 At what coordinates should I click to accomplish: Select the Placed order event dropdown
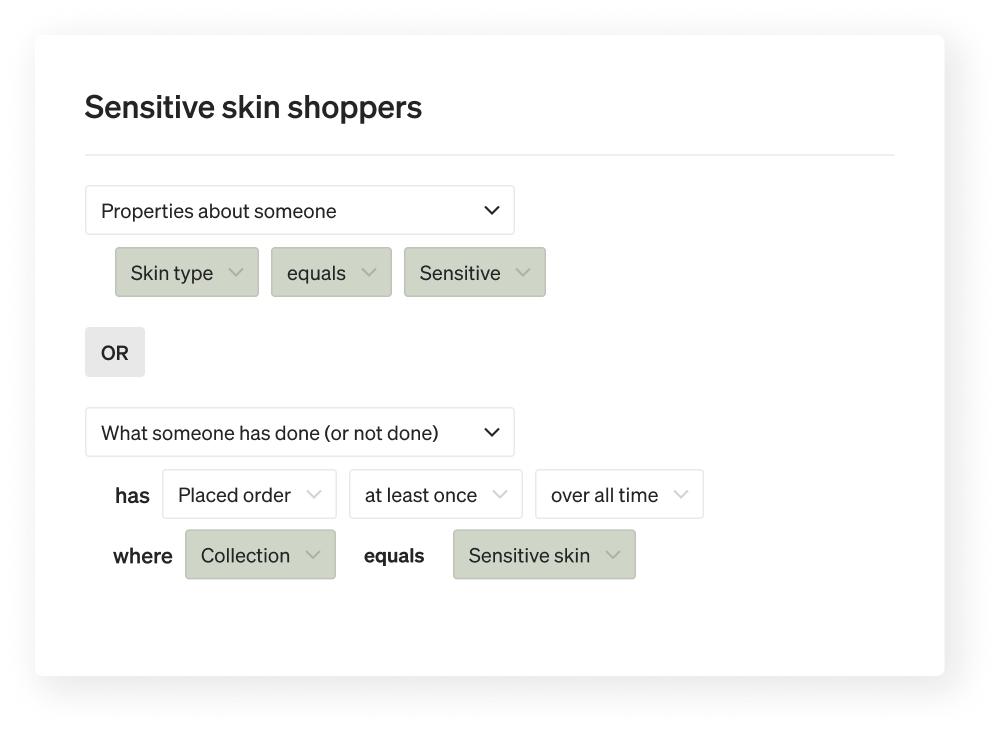pyautogui.click(x=249, y=494)
